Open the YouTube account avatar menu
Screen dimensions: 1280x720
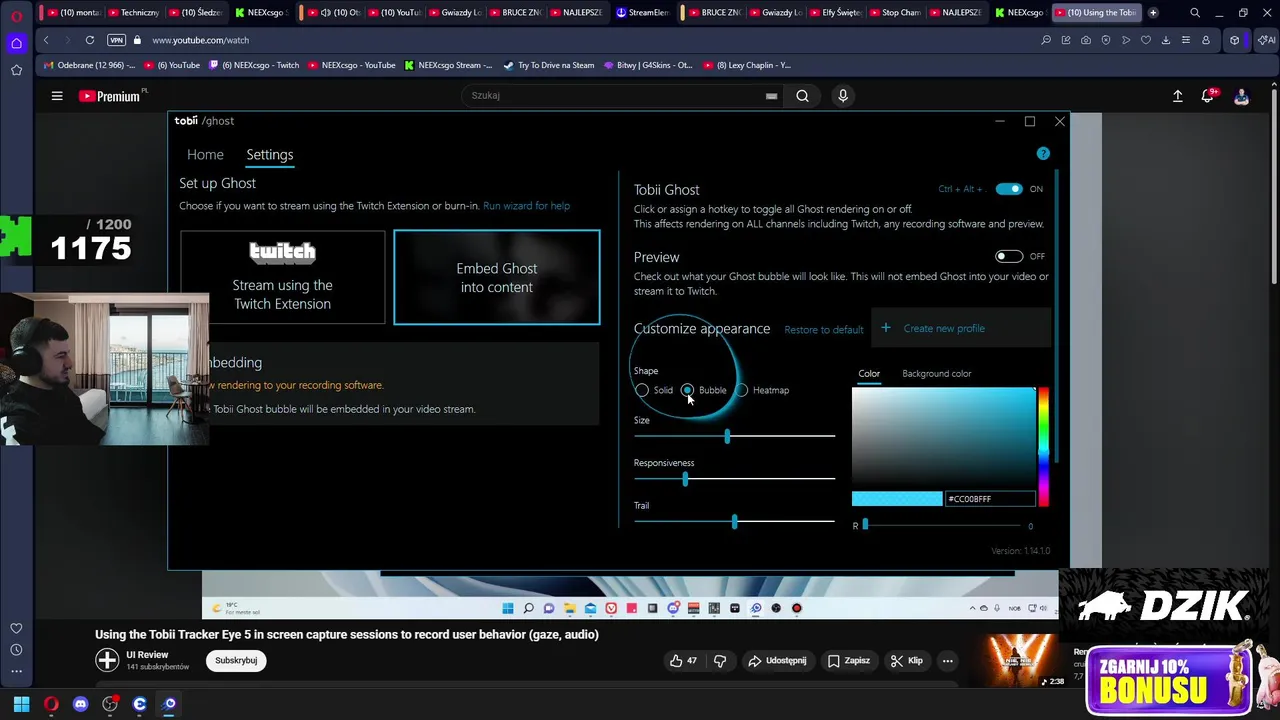(1241, 96)
